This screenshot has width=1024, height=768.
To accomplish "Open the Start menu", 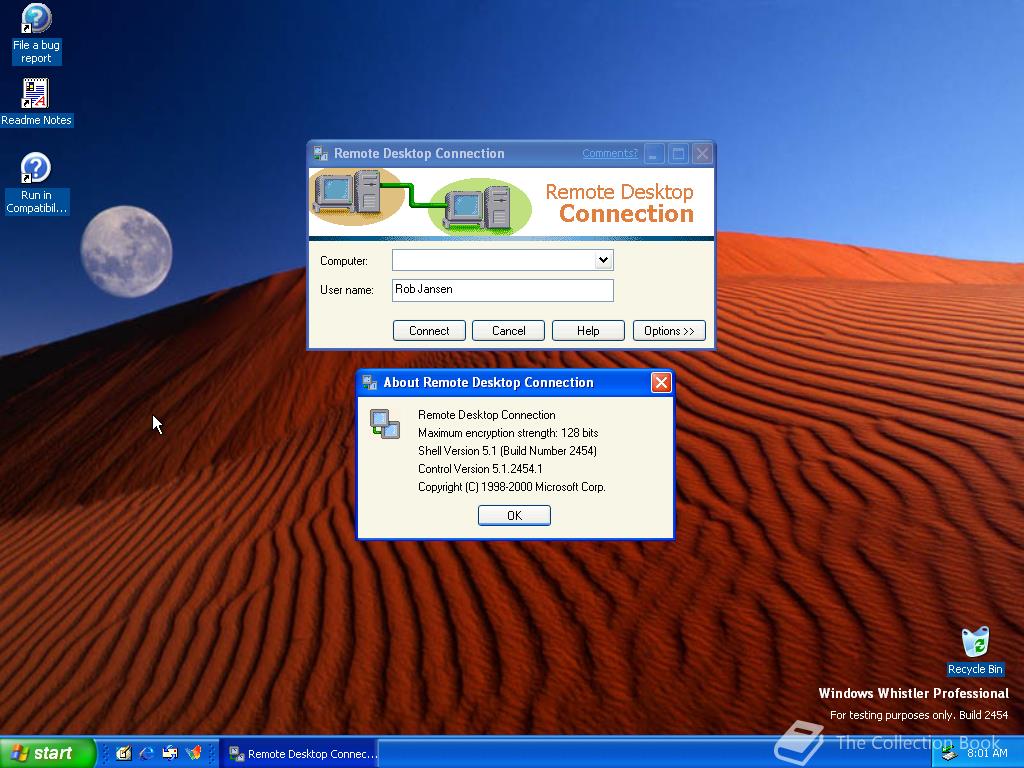I will [48, 753].
